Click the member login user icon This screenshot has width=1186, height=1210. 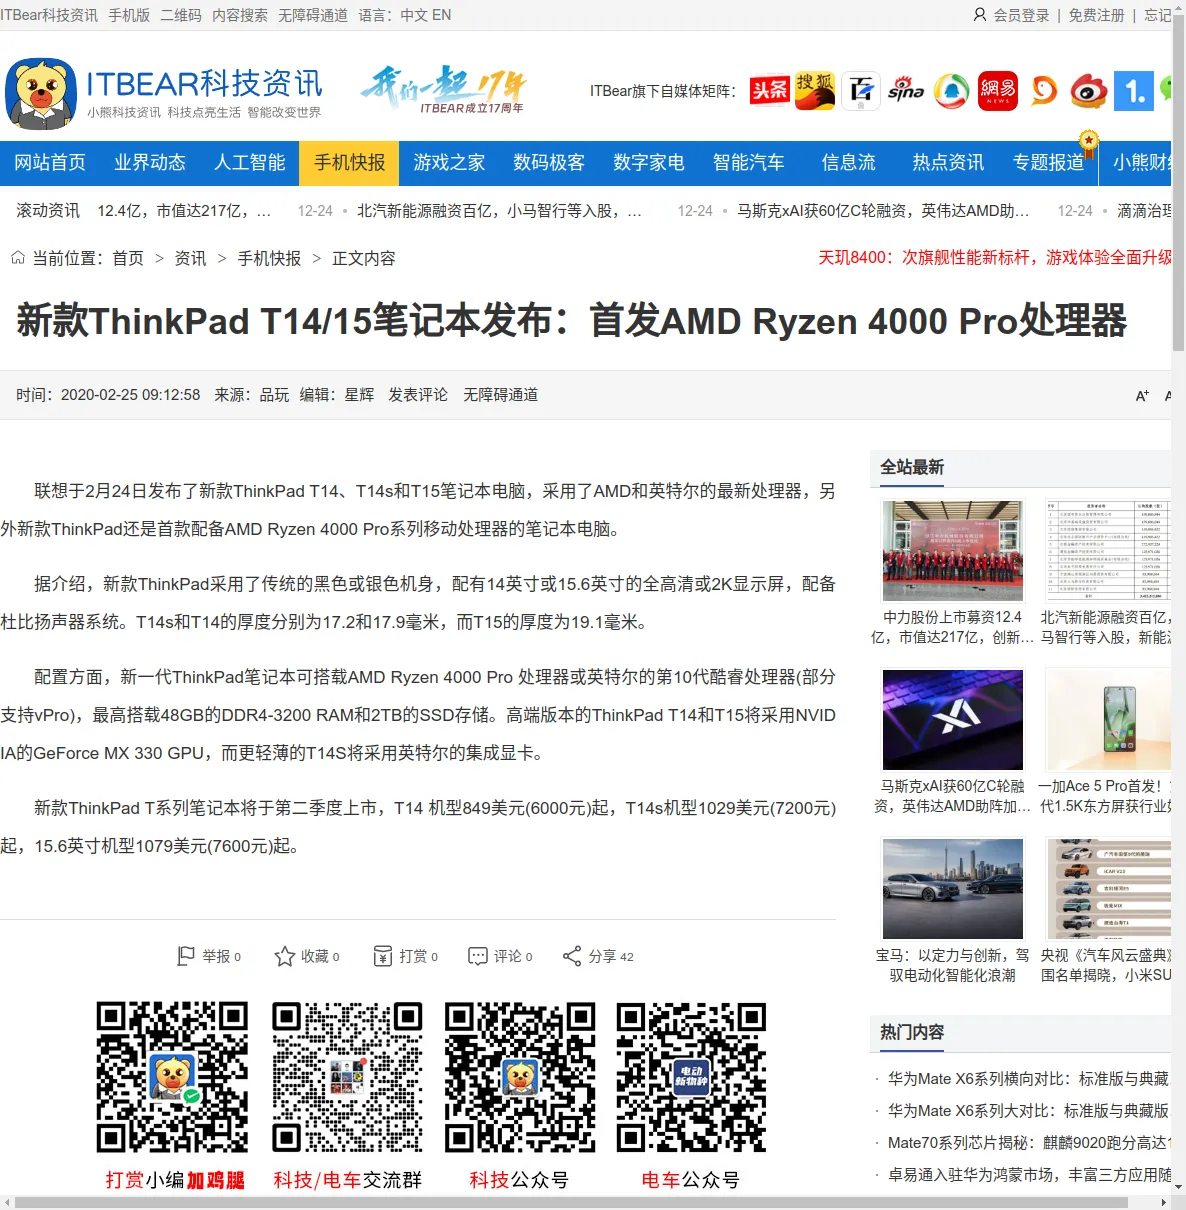[980, 15]
